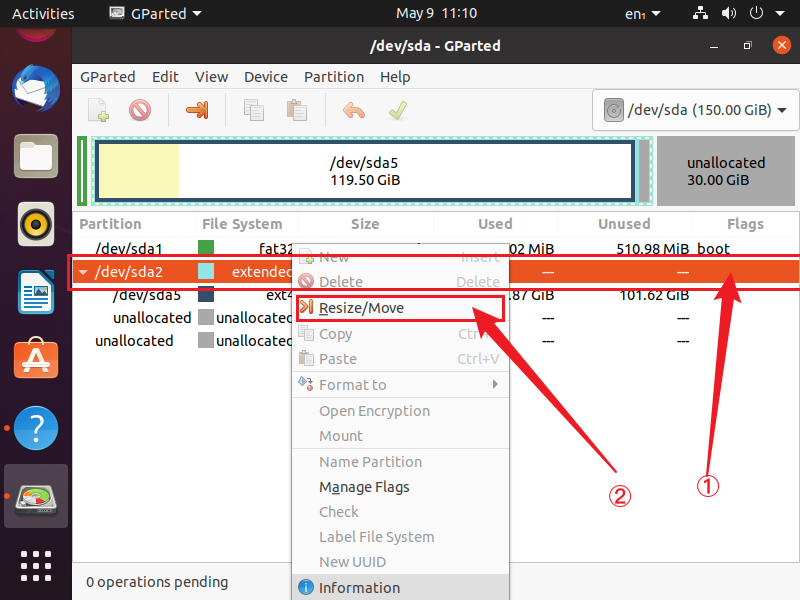Click the File System column header
The width and height of the screenshot is (800, 600).
[247, 224]
